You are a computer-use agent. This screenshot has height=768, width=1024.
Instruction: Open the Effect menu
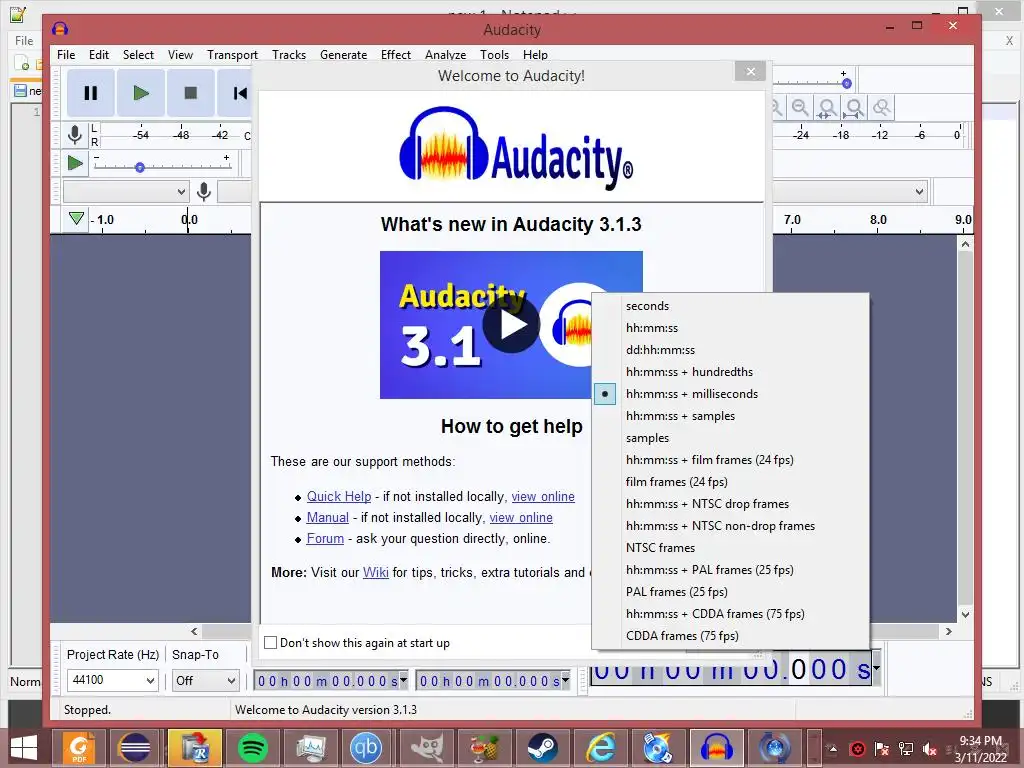pyautogui.click(x=396, y=55)
